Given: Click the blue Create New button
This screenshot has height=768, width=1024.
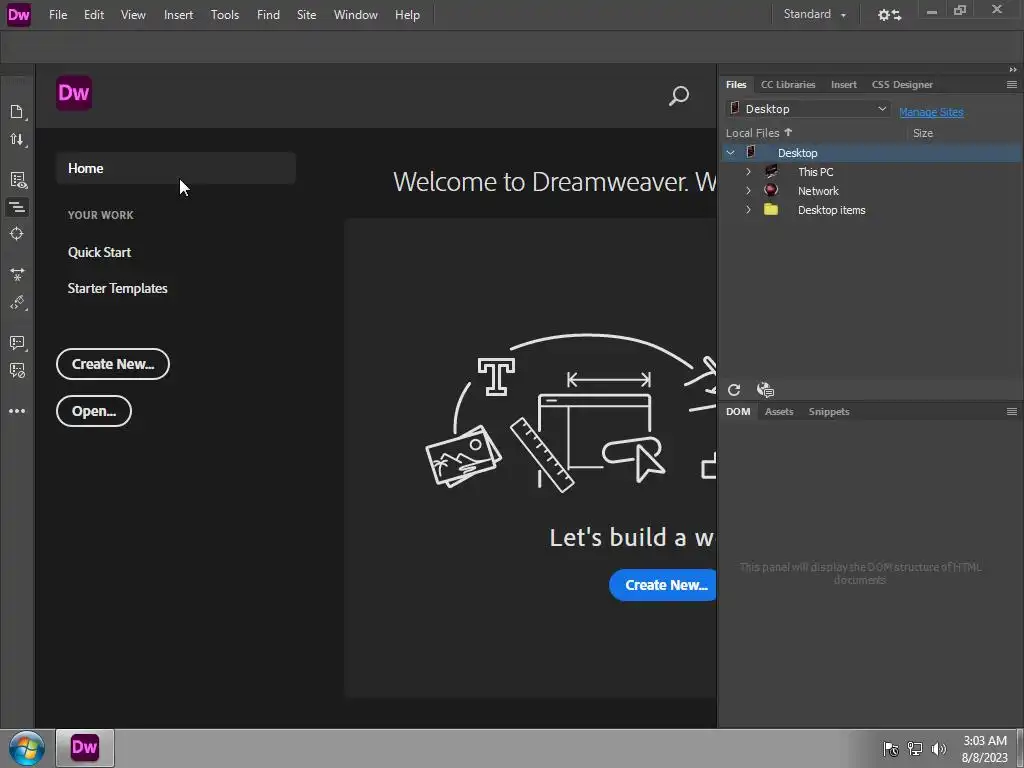Looking at the screenshot, I should click(x=663, y=584).
